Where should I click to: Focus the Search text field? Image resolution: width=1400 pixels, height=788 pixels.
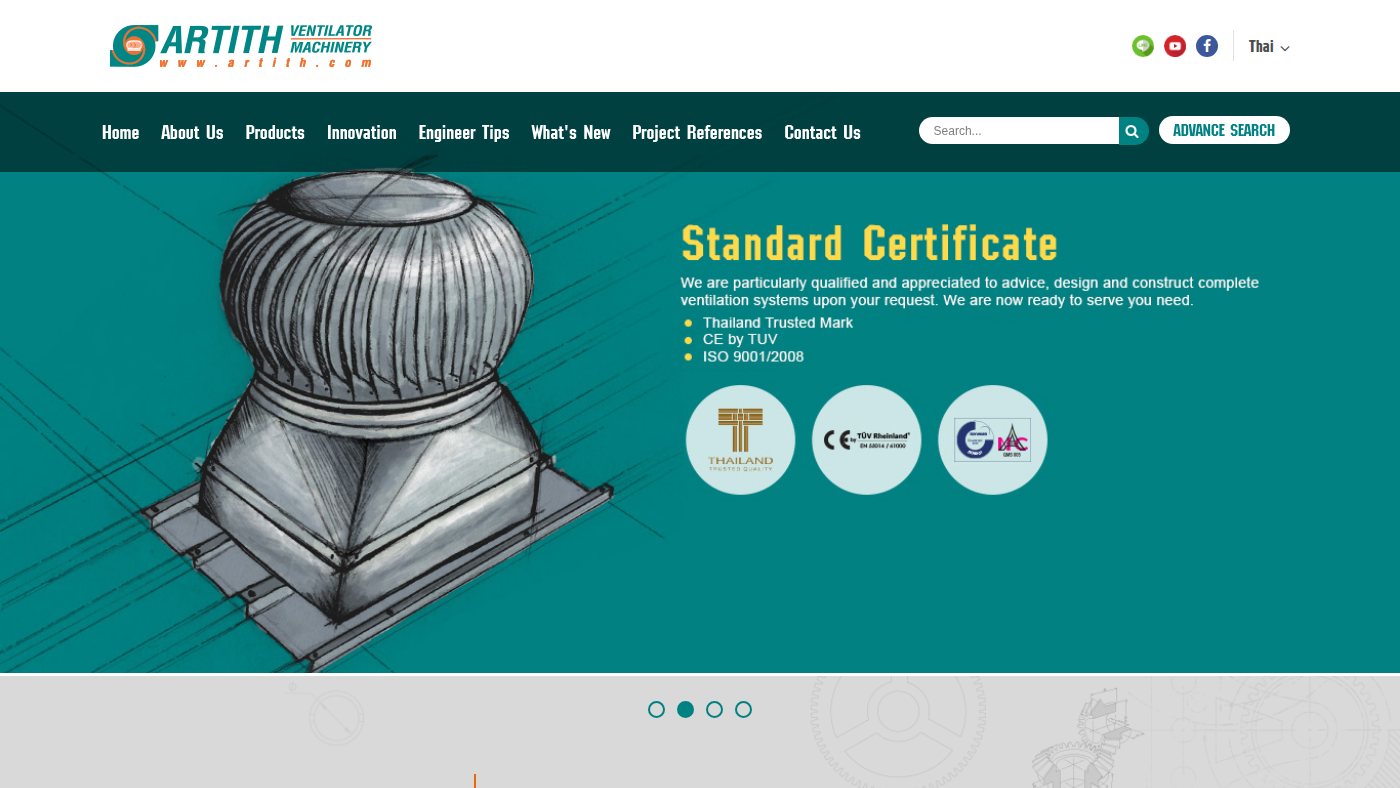(1019, 131)
